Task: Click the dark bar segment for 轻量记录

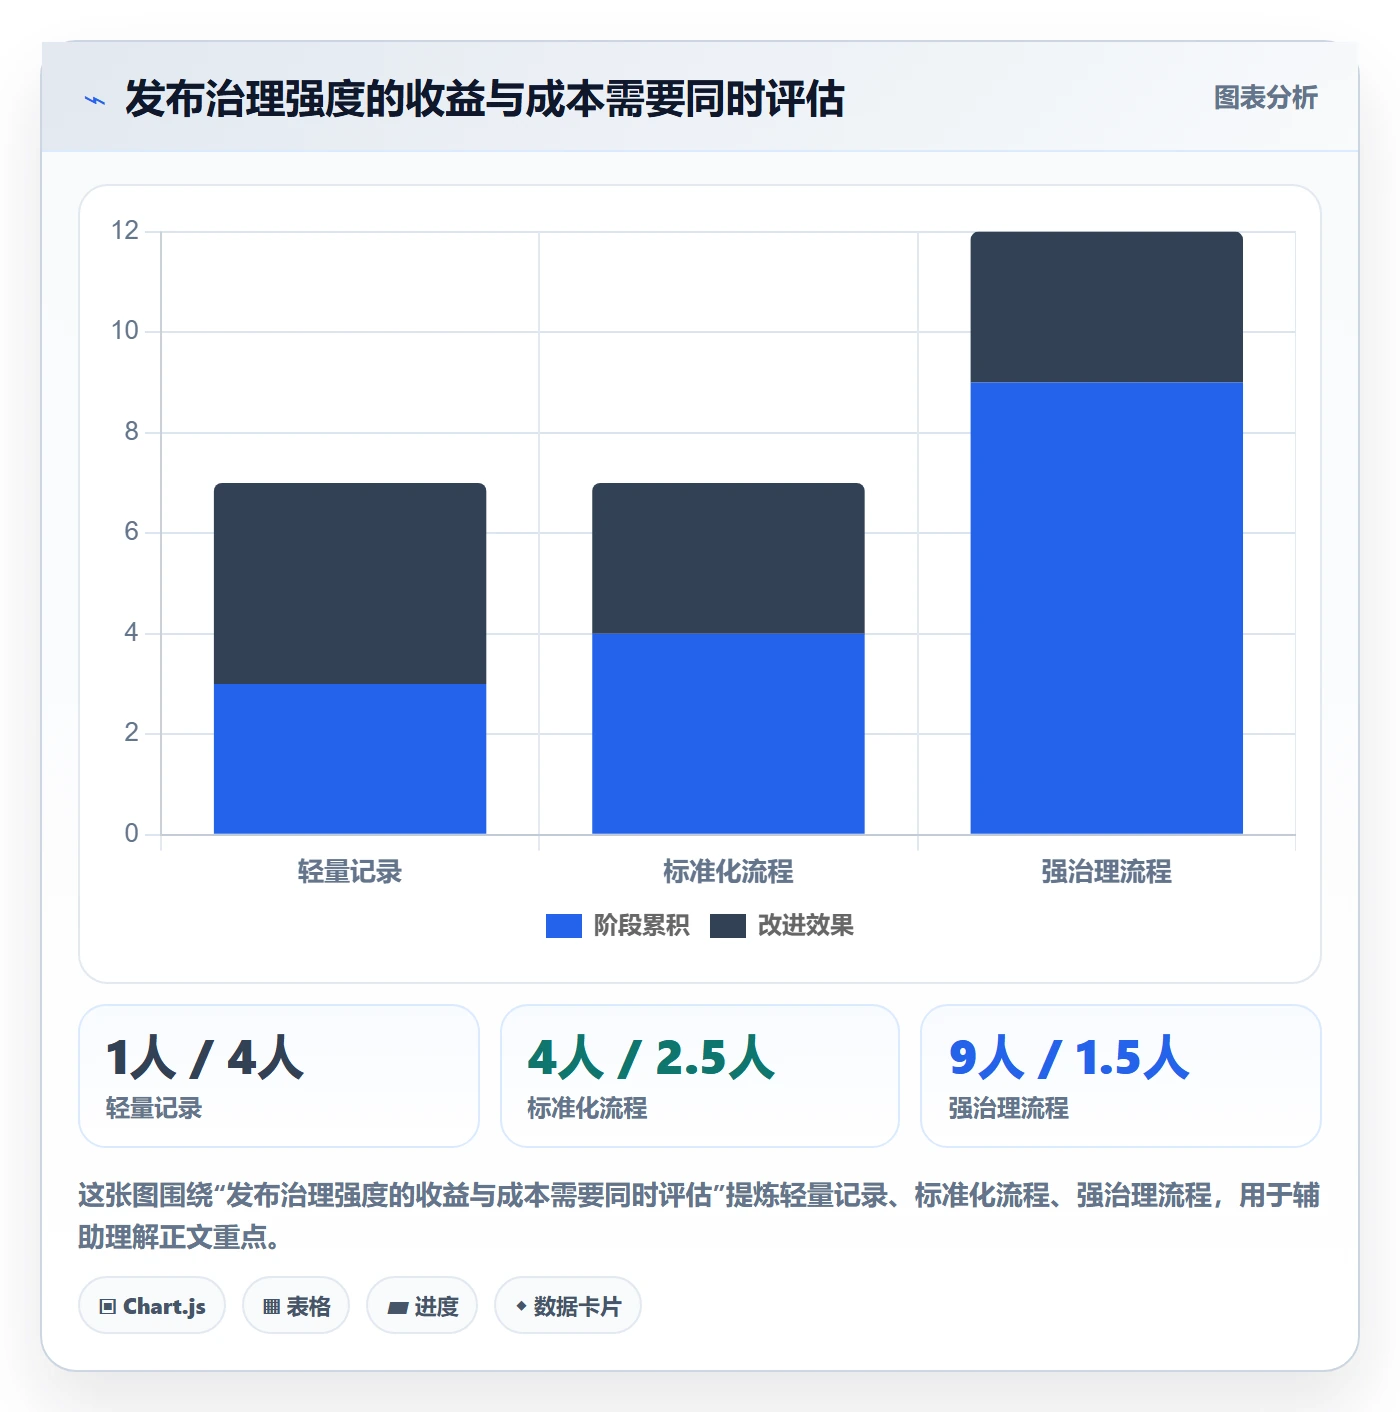Action: click(350, 584)
